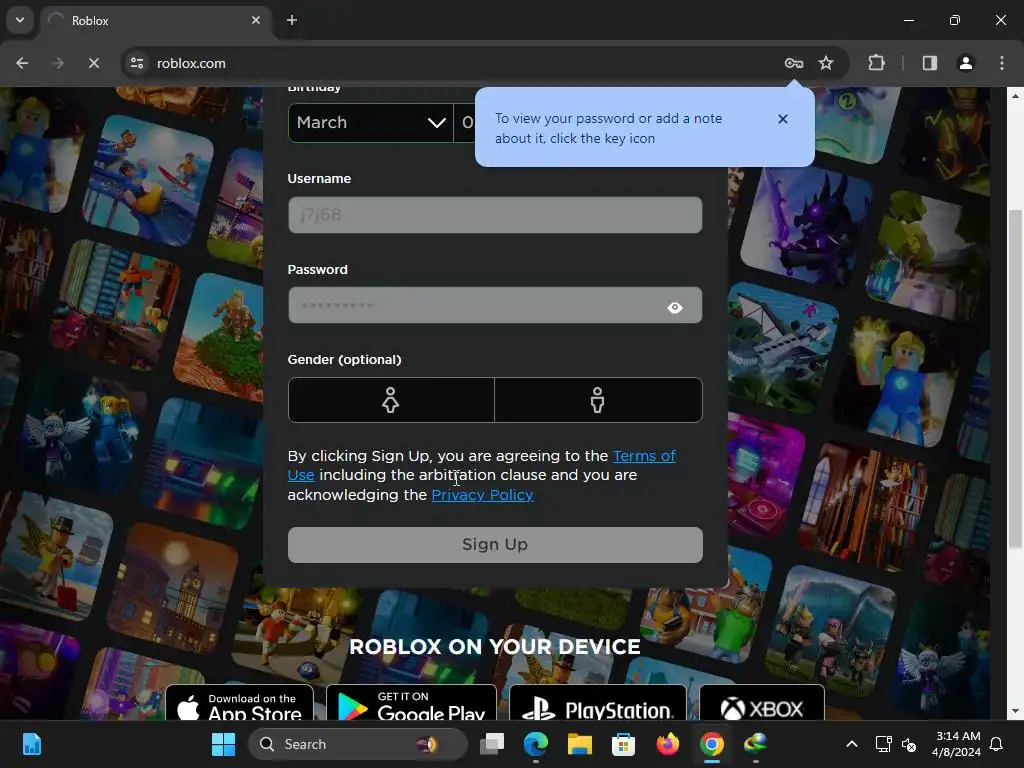Click into the Password field

(x=495, y=305)
